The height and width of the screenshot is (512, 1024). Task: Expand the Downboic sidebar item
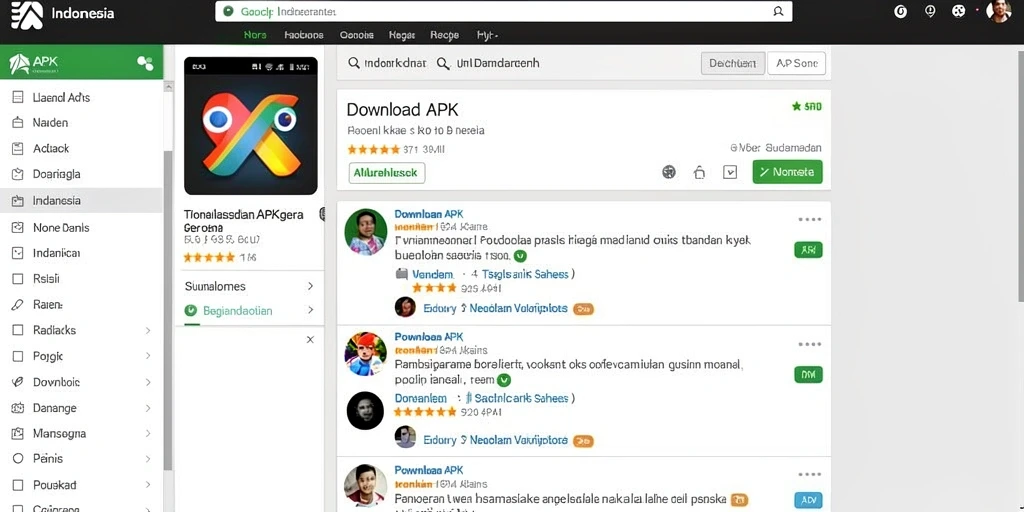[x=148, y=382]
